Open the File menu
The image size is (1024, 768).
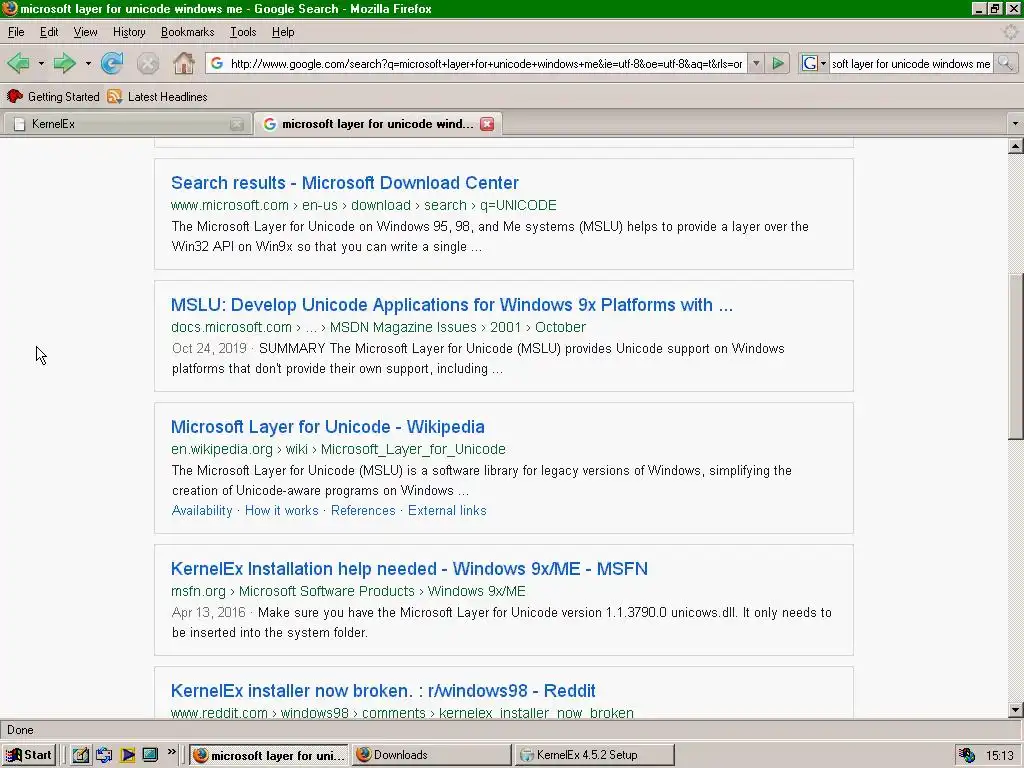[x=16, y=32]
